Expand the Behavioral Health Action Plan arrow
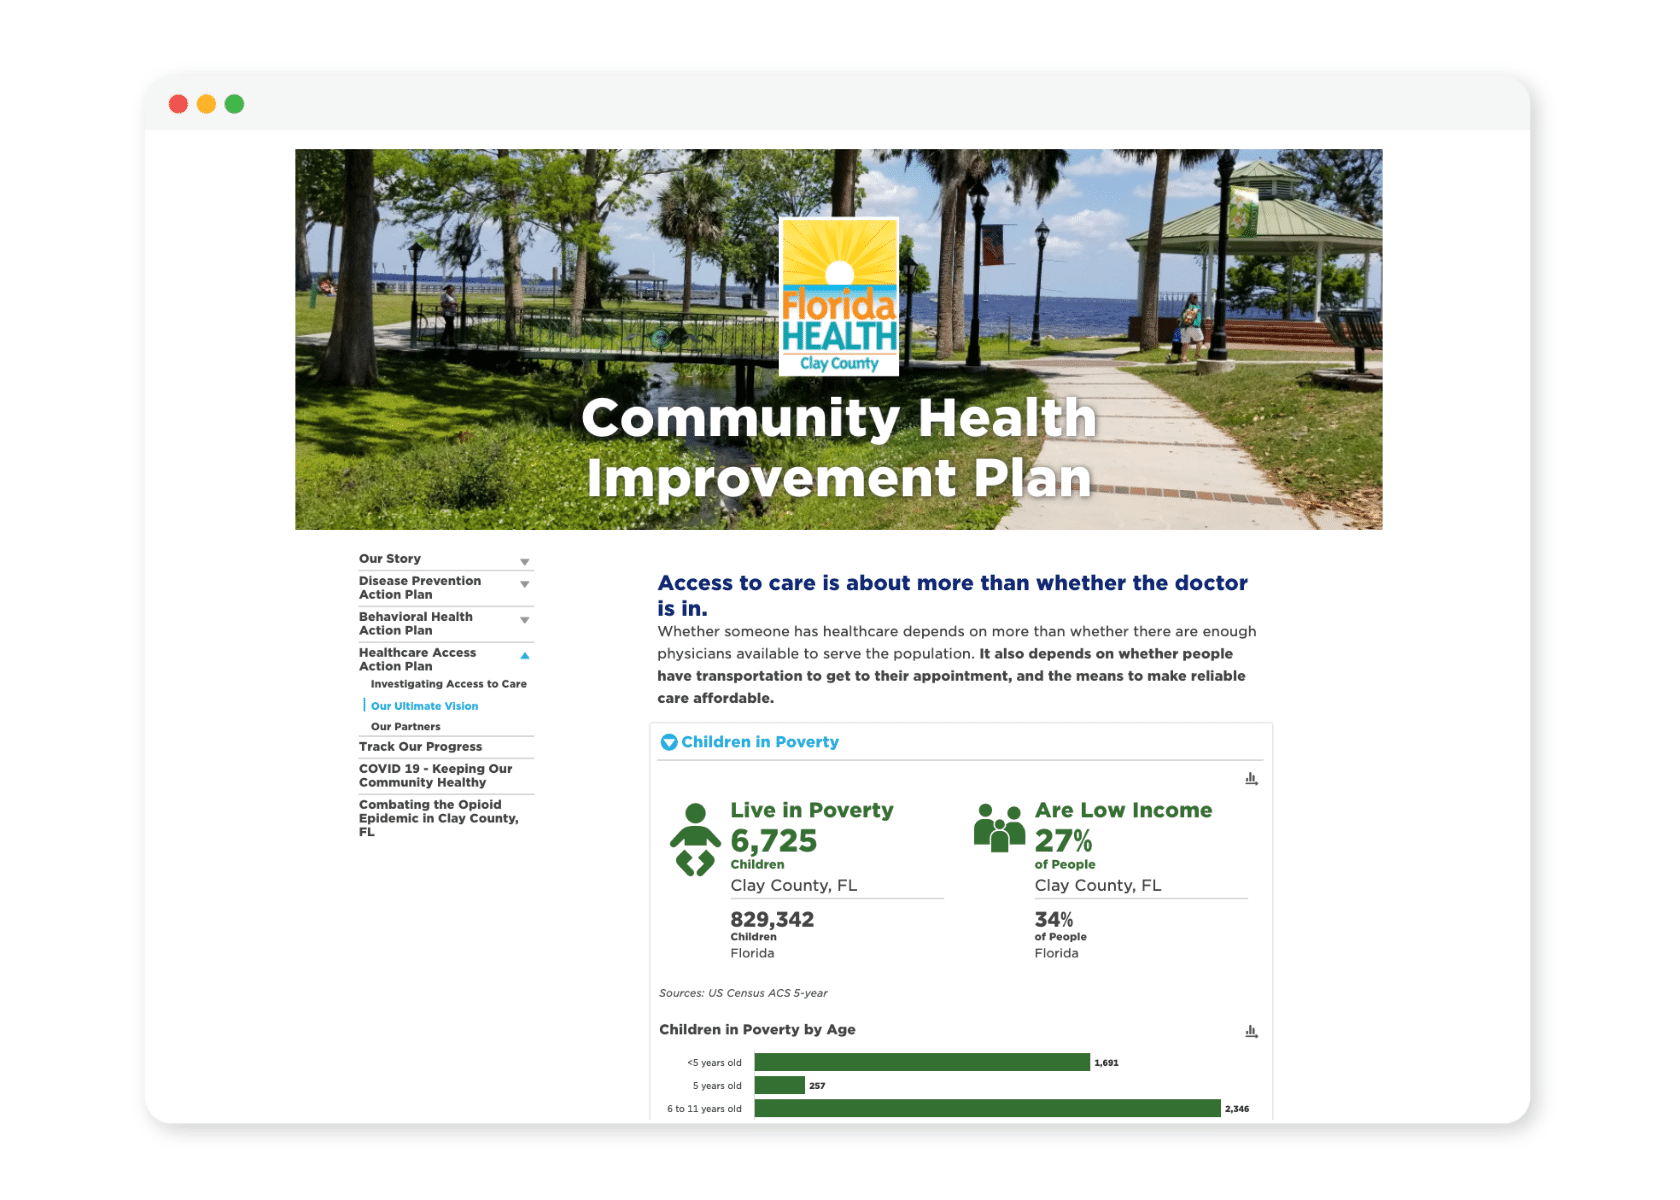The image size is (1680, 1200). click(524, 620)
